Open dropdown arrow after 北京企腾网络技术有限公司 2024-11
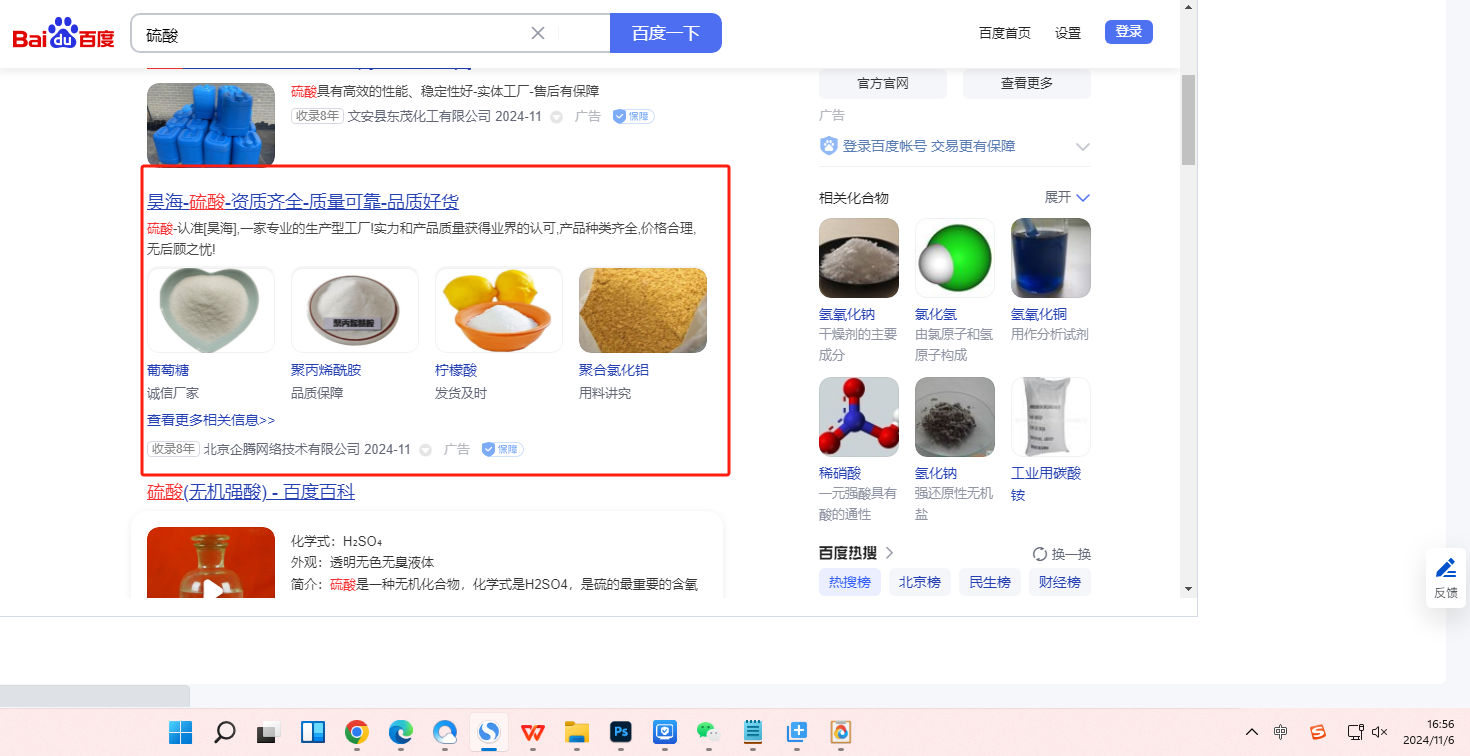Viewport: 1470px width, 756px height. click(425, 450)
